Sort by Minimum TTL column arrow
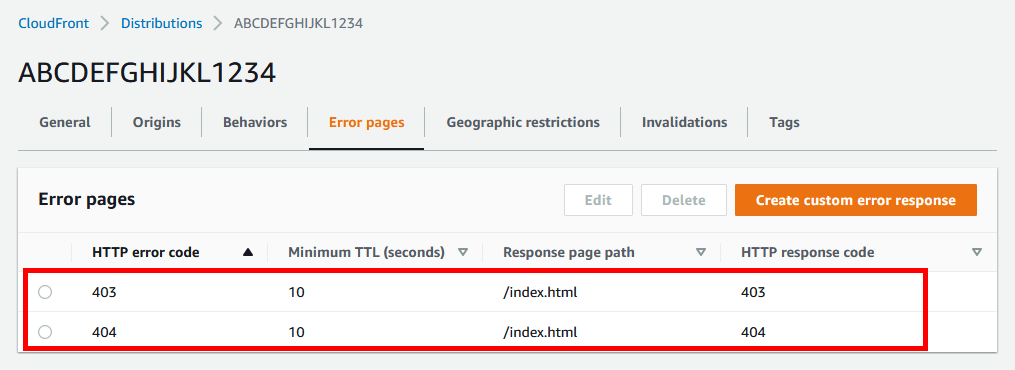1015x370 pixels. tap(463, 253)
